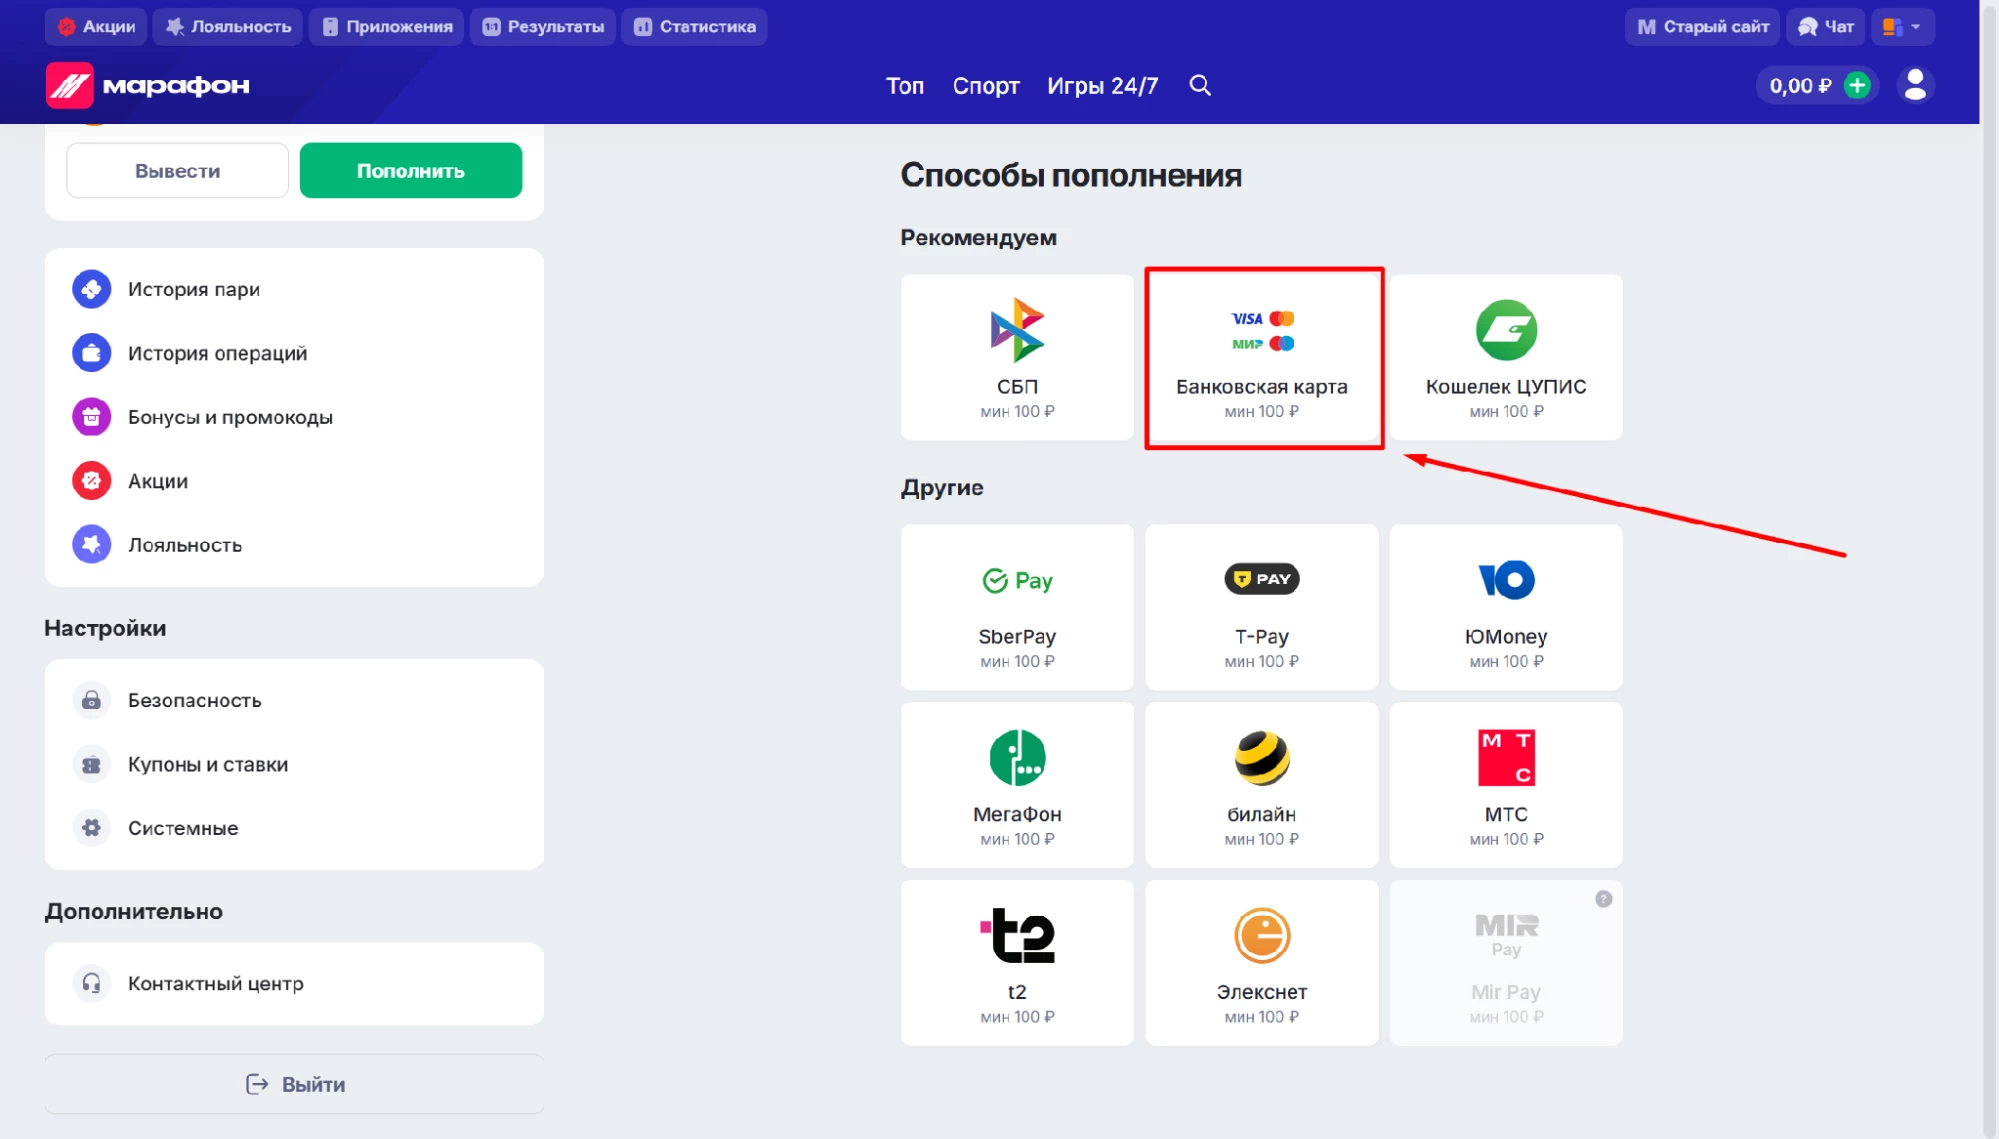Open Акции in the top bar
The height and width of the screenshot is (1139, 1999).
(96, 27)
